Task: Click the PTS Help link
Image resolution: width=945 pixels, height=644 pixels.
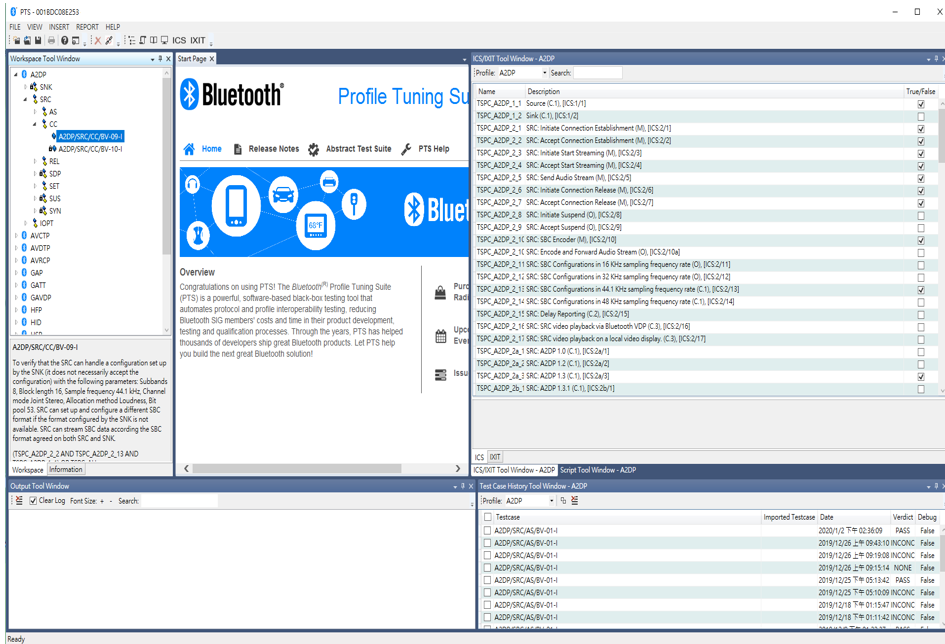Action: click(434, 149)
